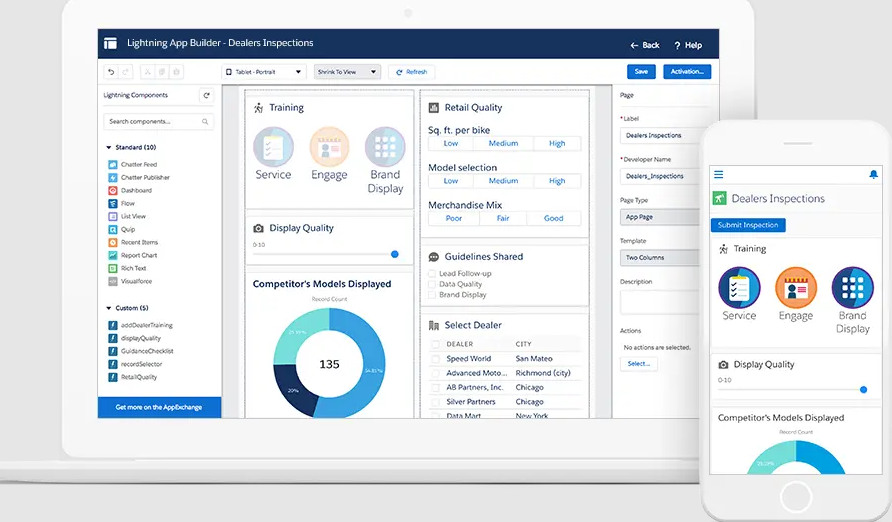Click the paste icon in toolbar
This screenshot has width=892, height=522.
pyautogui.click(x=176, y=72)
